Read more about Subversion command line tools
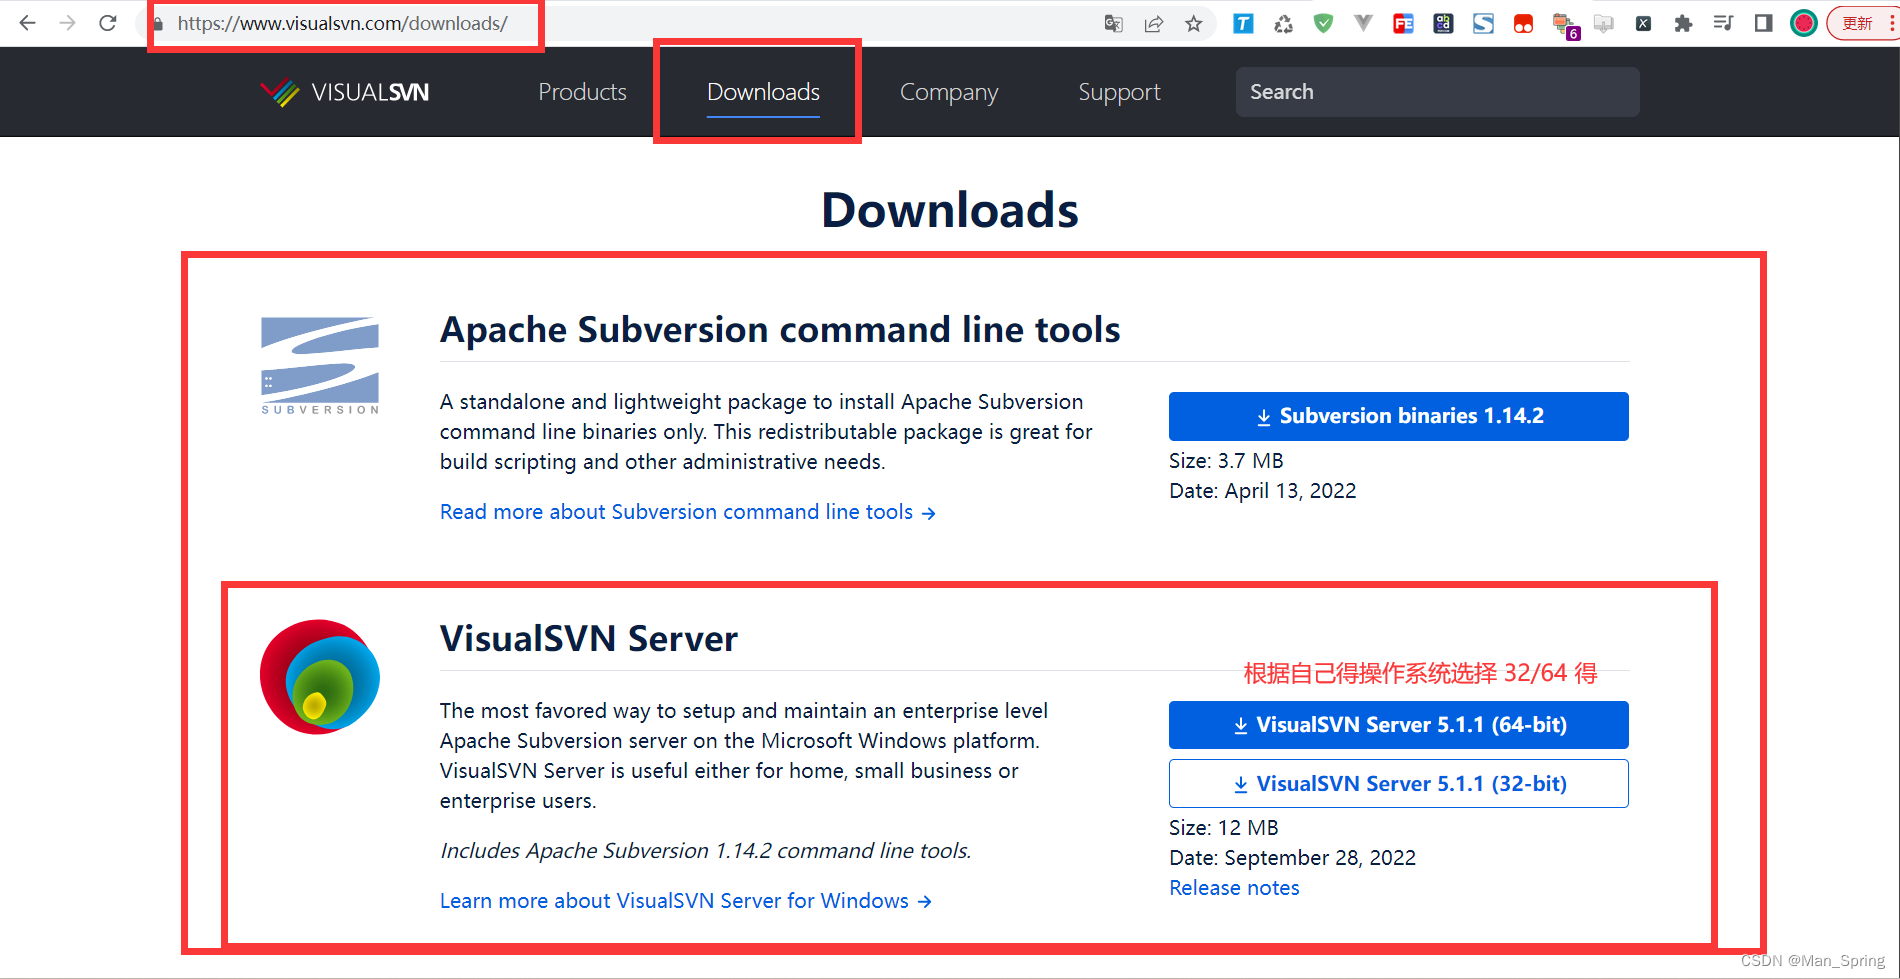 point(688,512)
